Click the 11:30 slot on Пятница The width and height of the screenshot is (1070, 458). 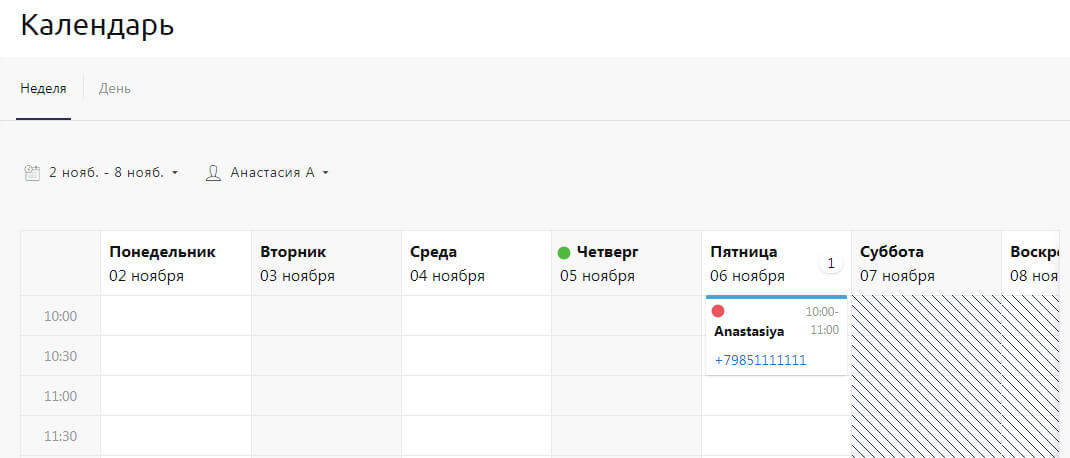click(x=776, y=436)
